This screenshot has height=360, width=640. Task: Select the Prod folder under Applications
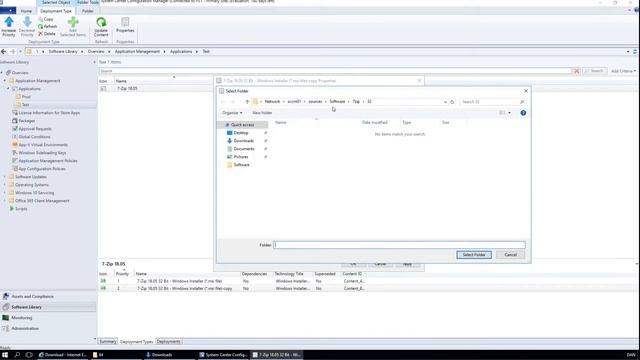pyautogui.click(x=26, y=97)
